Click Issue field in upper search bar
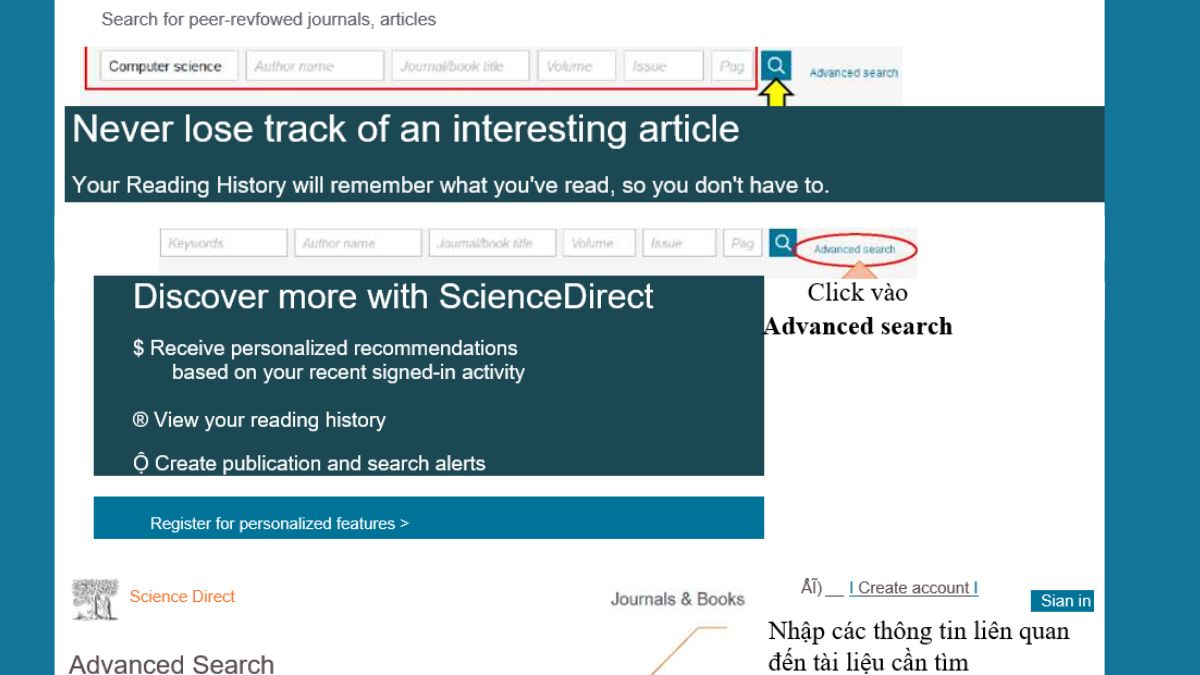The height and width of the screenshot is (675, 1200). tap(664, 66)
